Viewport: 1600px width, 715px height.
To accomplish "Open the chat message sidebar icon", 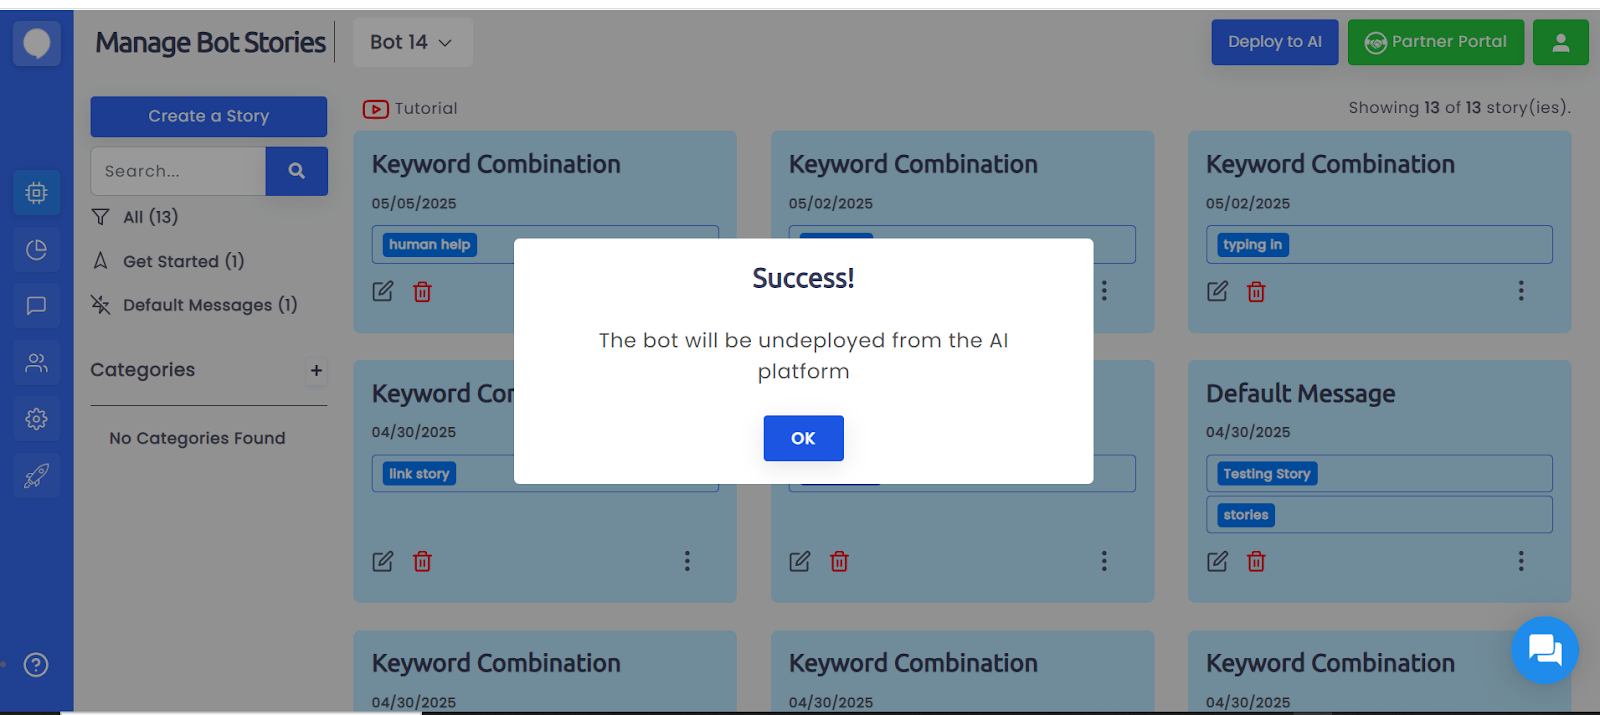I will tap(36, 306).
